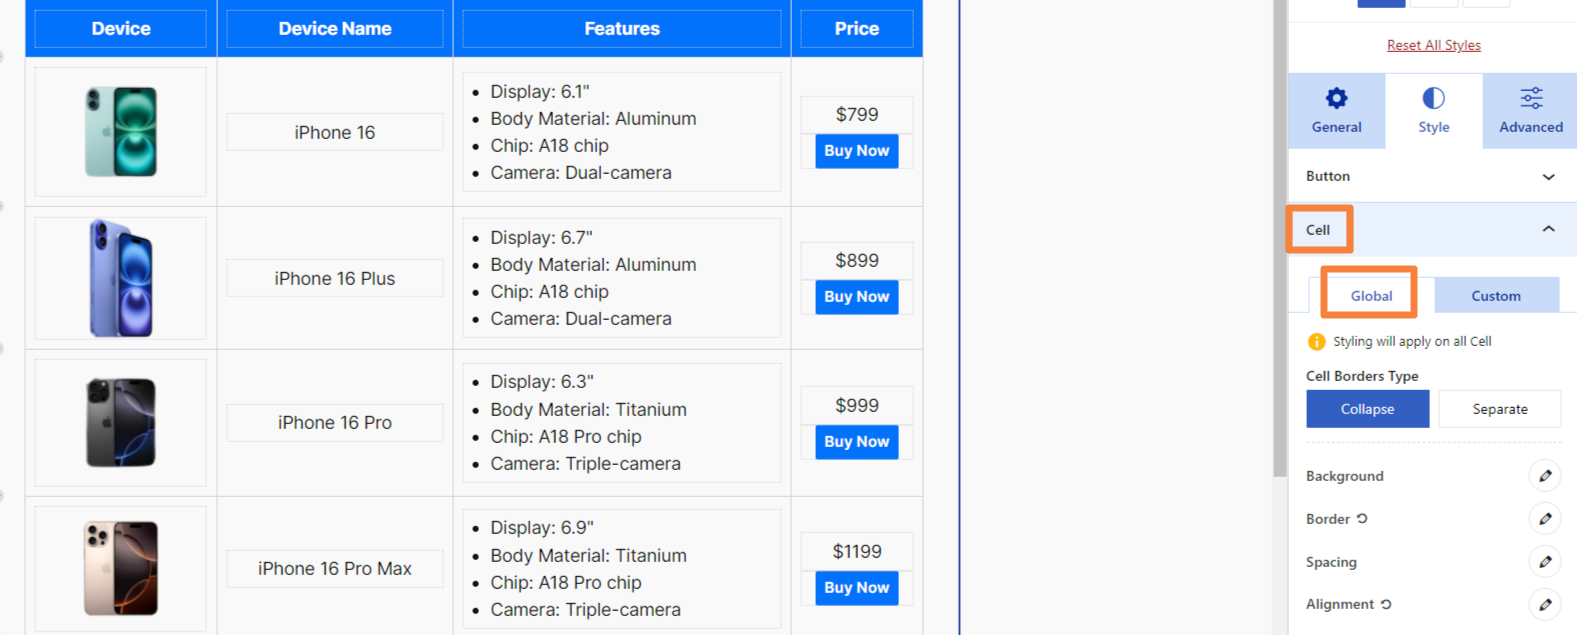Viewport: 1577px width, 635px height.
Task: Open the General settings gear tab
Action: 1336,111
